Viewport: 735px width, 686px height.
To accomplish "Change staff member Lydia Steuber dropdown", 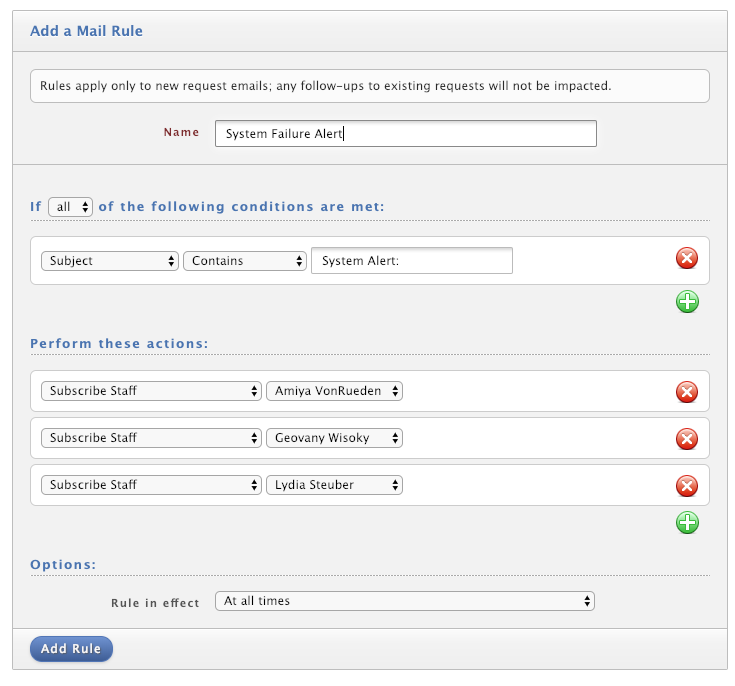I will [334, 485].
